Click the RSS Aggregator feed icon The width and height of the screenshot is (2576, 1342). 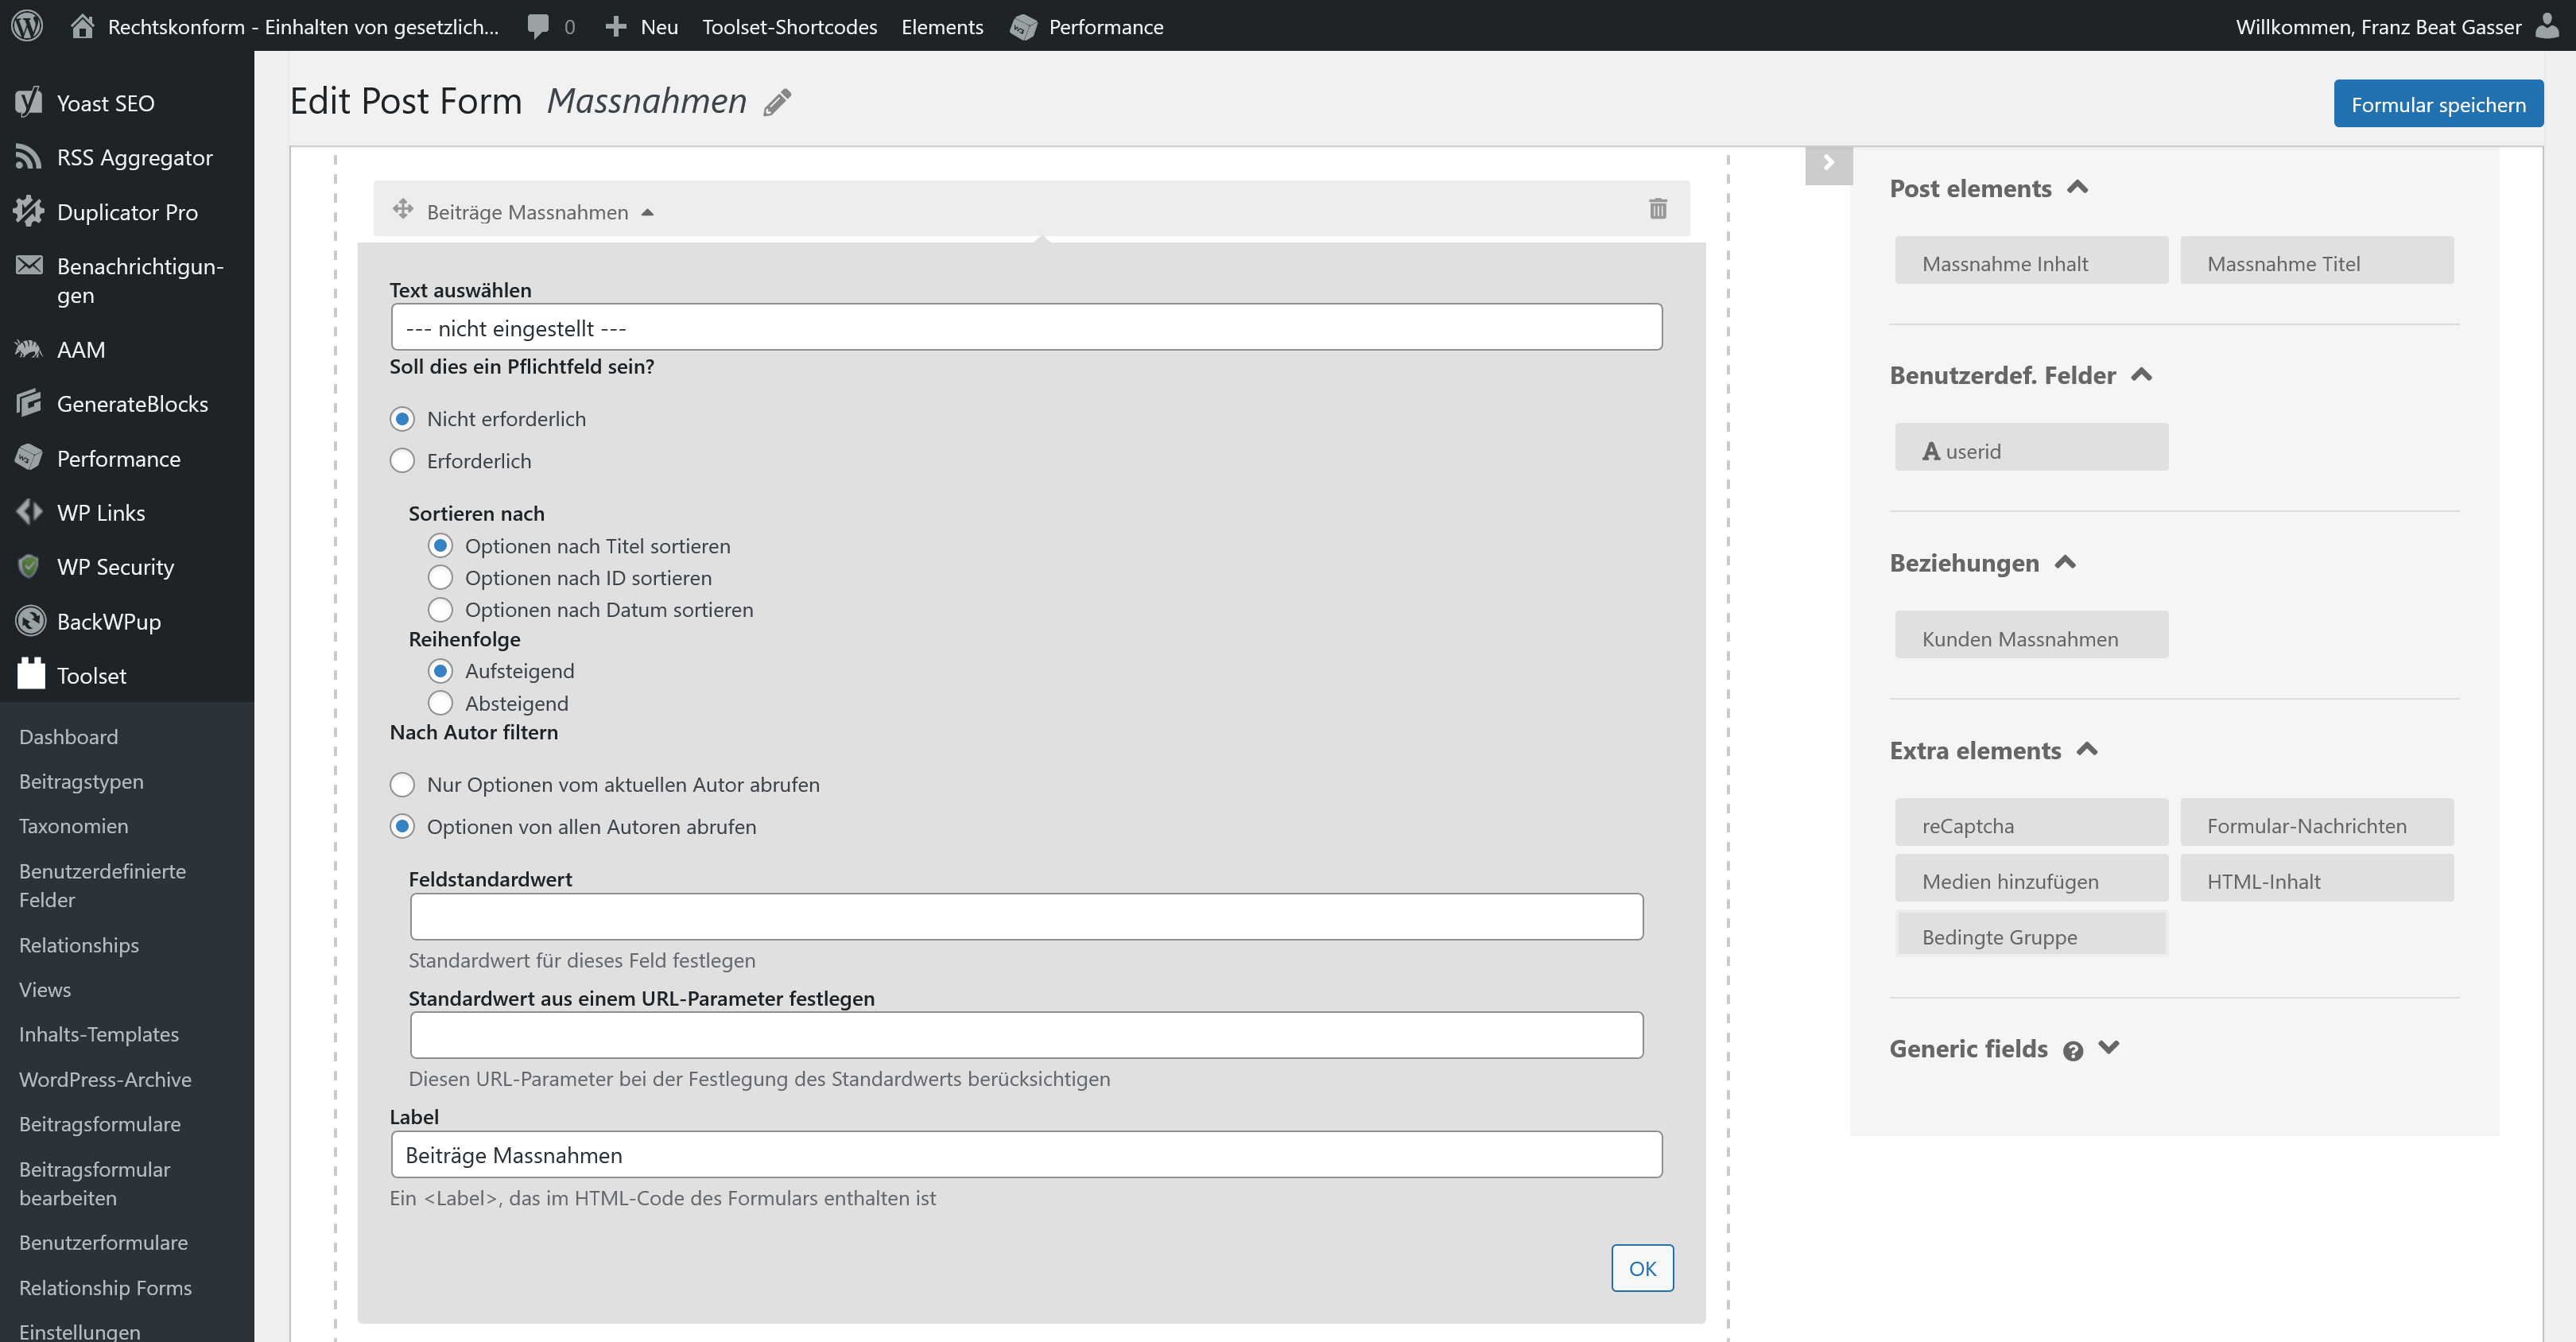point(29,157)
